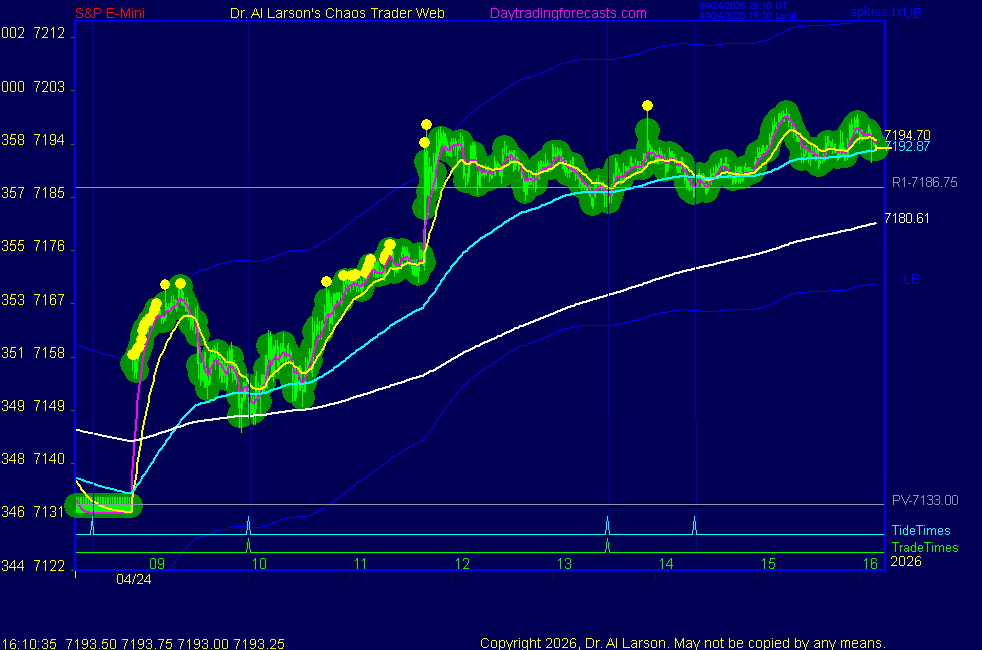Screen dimensions: 982x650
Task: Click the TideTimes spike near 14:15
Action: [x=695, y=523]
